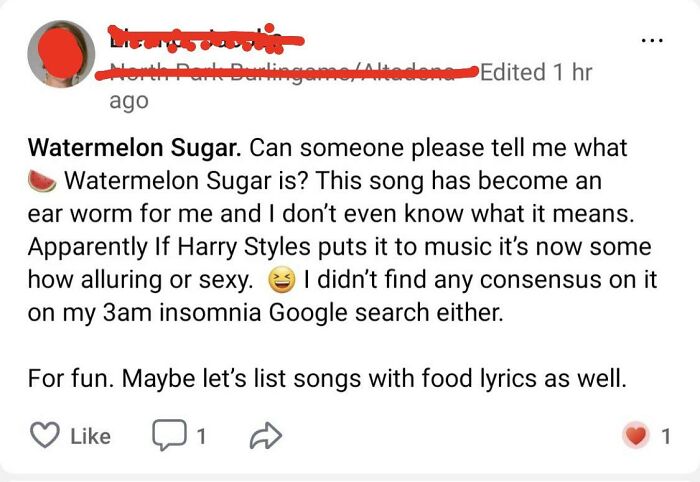This screenshot has width=700, height=482.
Task: Tap the heart icon to like the post
Action: click(x=47, y=436)
